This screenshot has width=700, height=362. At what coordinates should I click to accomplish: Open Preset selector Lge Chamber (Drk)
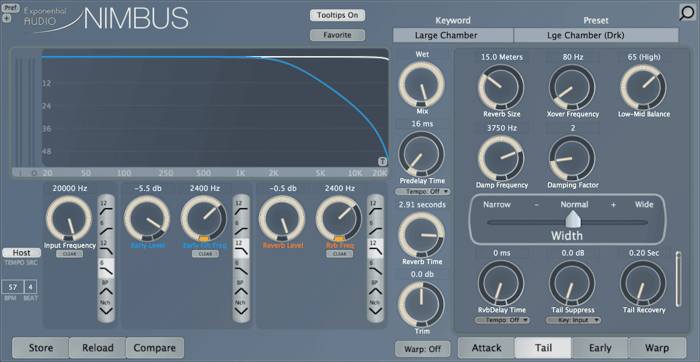[596, 35]
